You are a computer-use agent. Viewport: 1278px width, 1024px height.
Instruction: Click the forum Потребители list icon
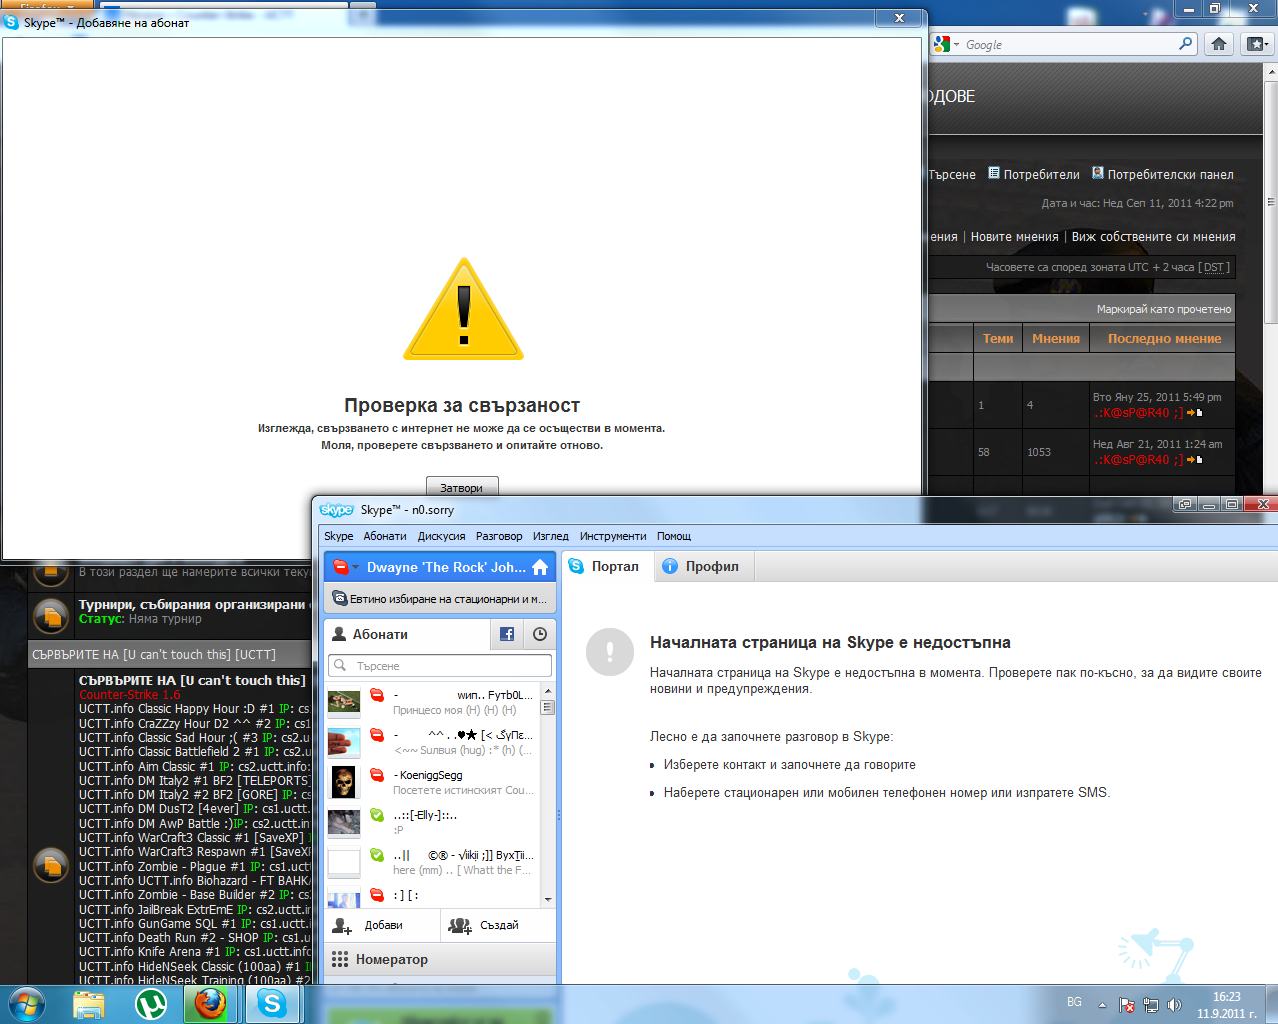coord(994,173)
